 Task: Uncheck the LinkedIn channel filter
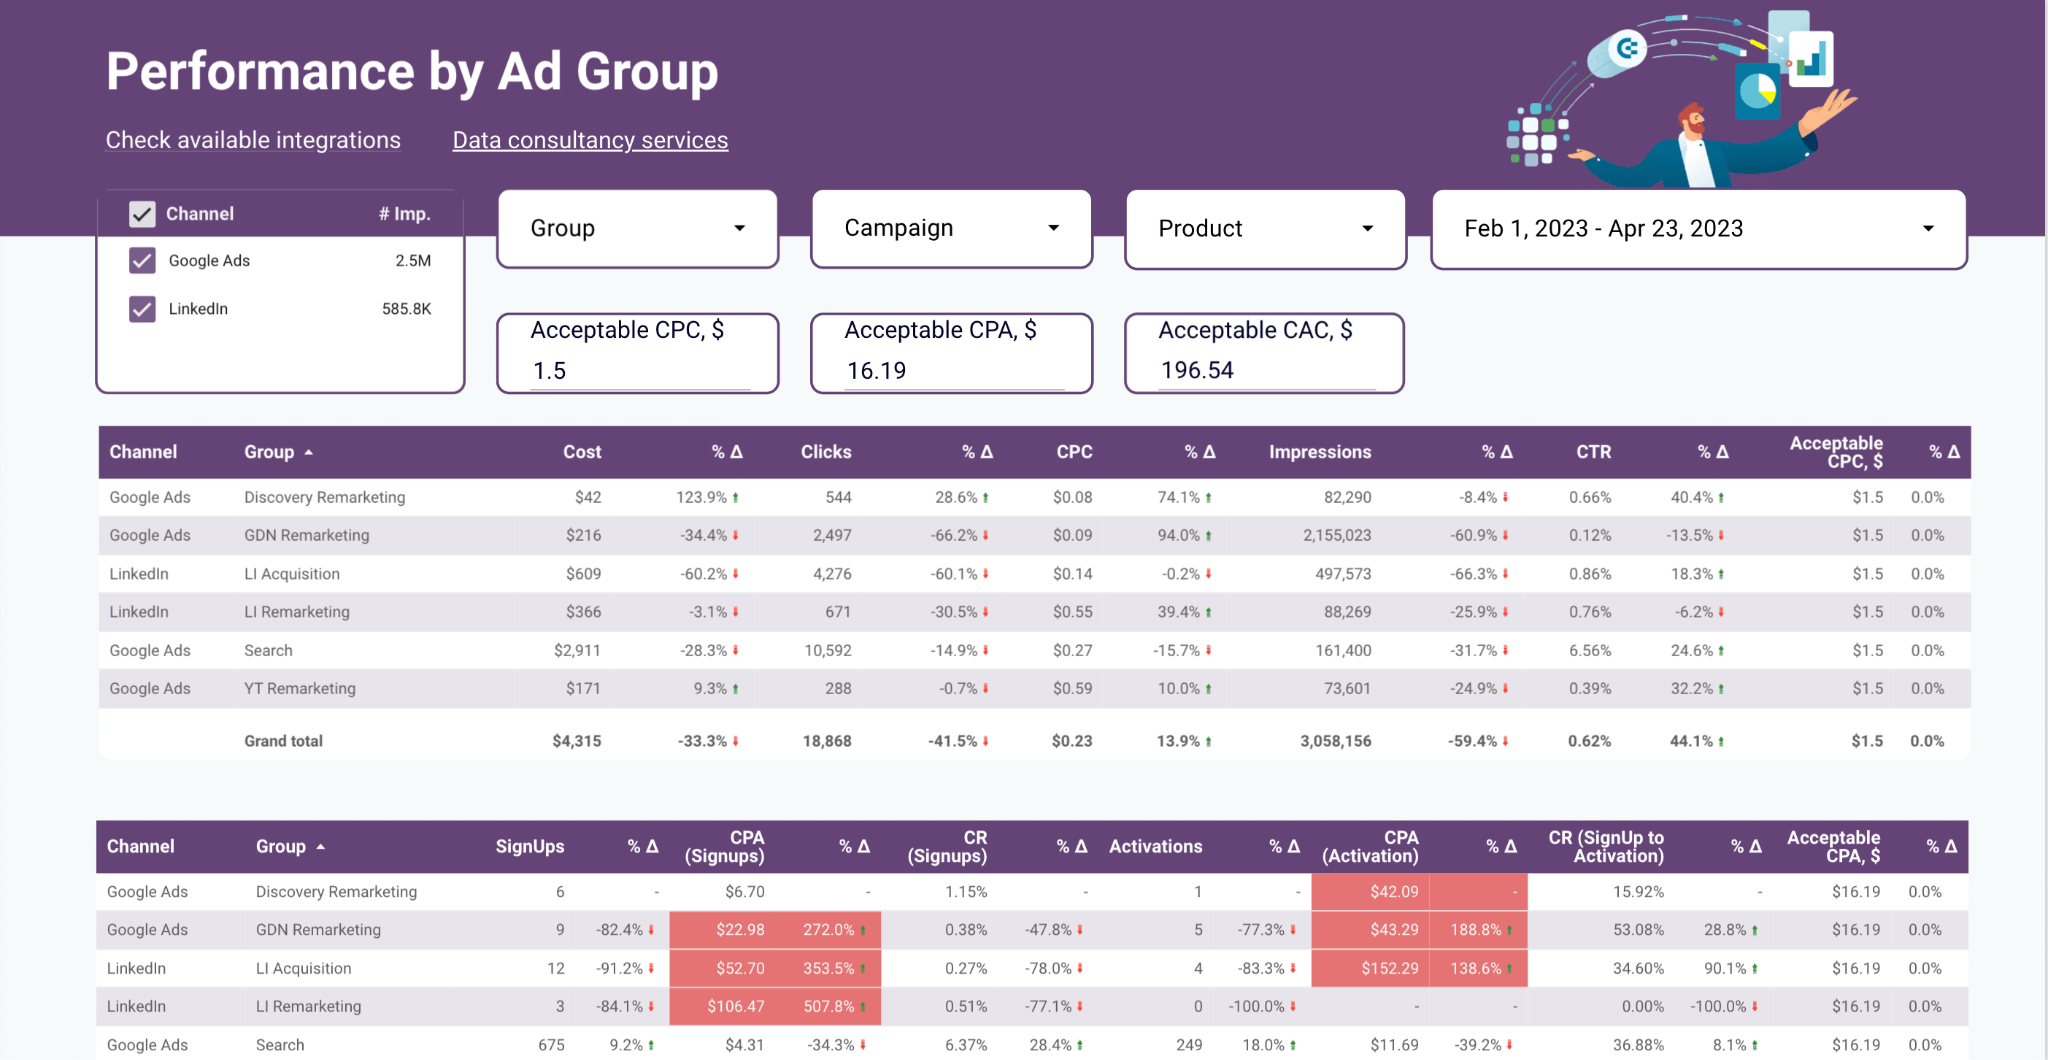coord(142,308)
